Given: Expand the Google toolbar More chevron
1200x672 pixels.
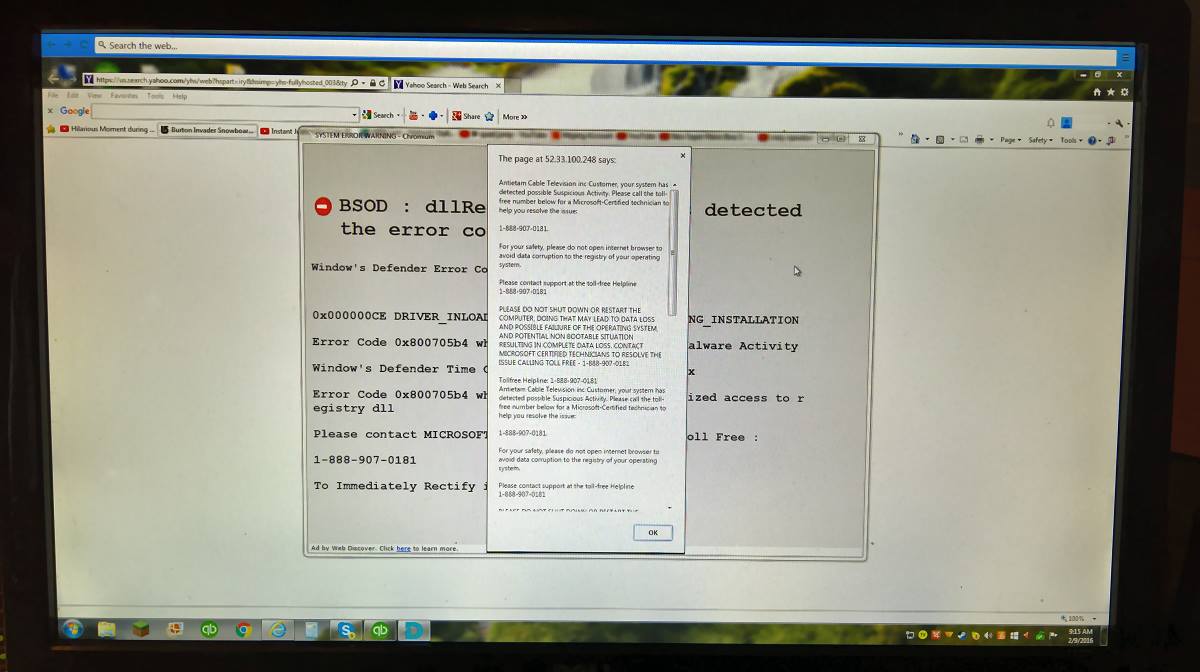Looking at the screenshot, I should (x=515, y=117).
